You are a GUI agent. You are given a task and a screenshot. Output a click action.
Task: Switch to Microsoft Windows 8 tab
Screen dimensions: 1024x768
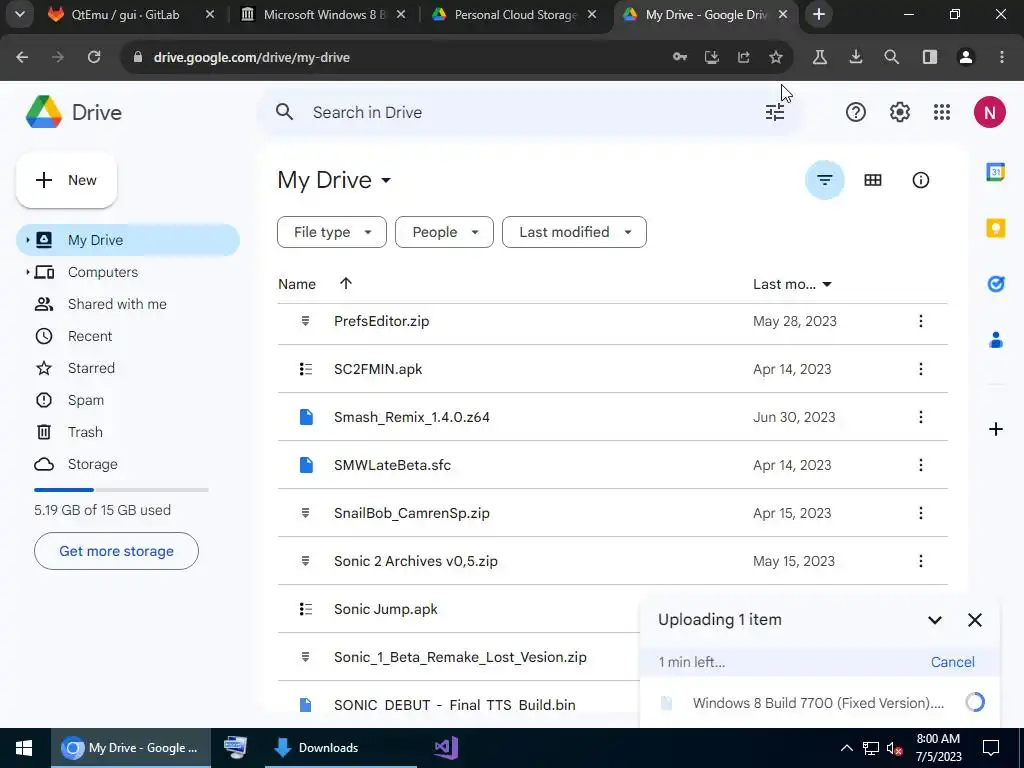coord(324,14)
